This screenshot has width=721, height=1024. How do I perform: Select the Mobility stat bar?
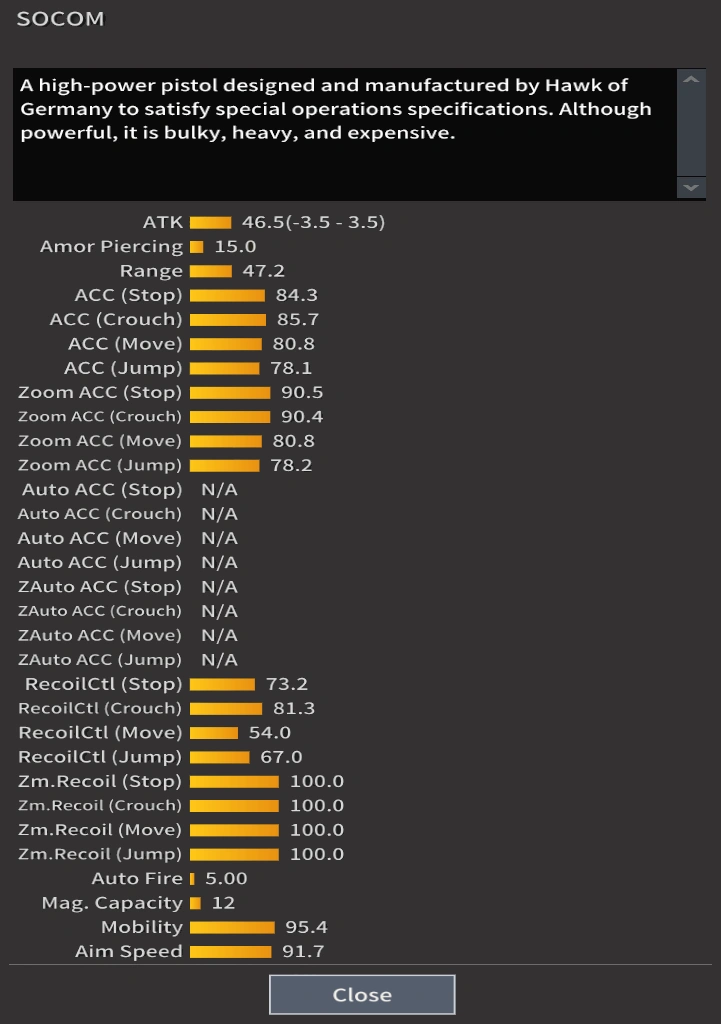232,928
